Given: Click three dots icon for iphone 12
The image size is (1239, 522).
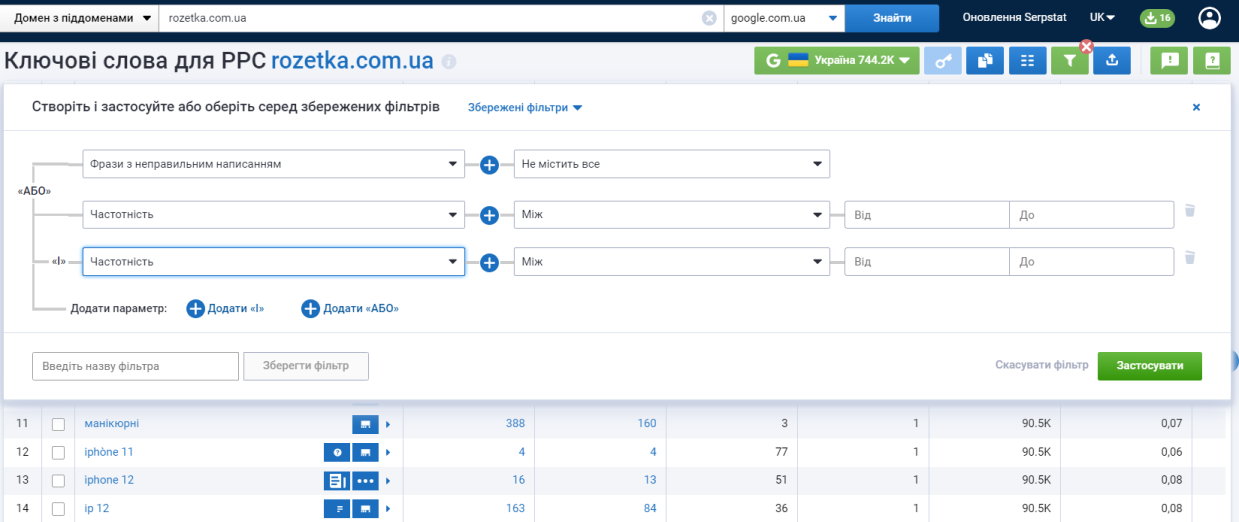Looking at the screenshot, I should pos(365,480).
